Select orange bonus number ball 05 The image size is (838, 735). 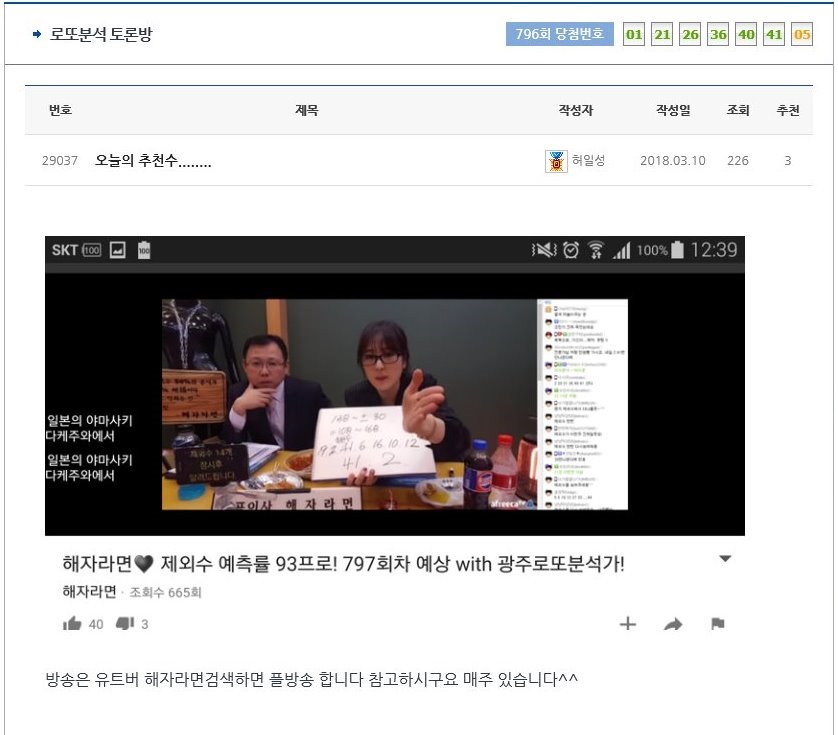(x=802, y=35)
